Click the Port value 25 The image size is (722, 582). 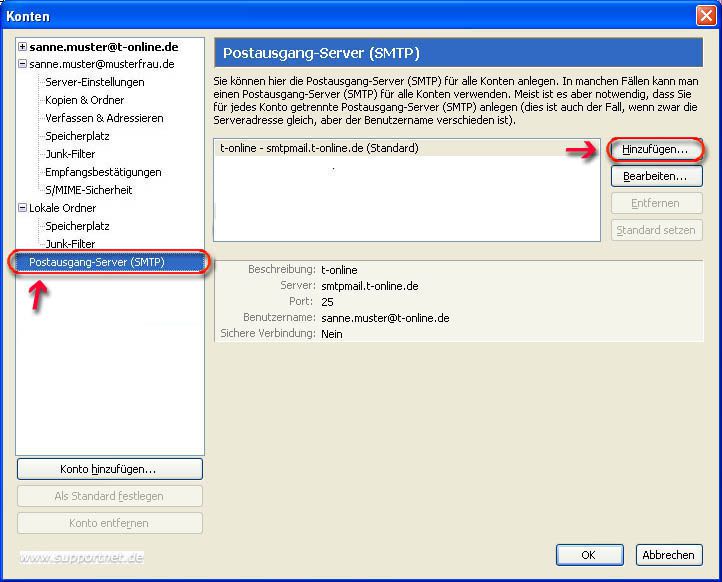(327, 302)
